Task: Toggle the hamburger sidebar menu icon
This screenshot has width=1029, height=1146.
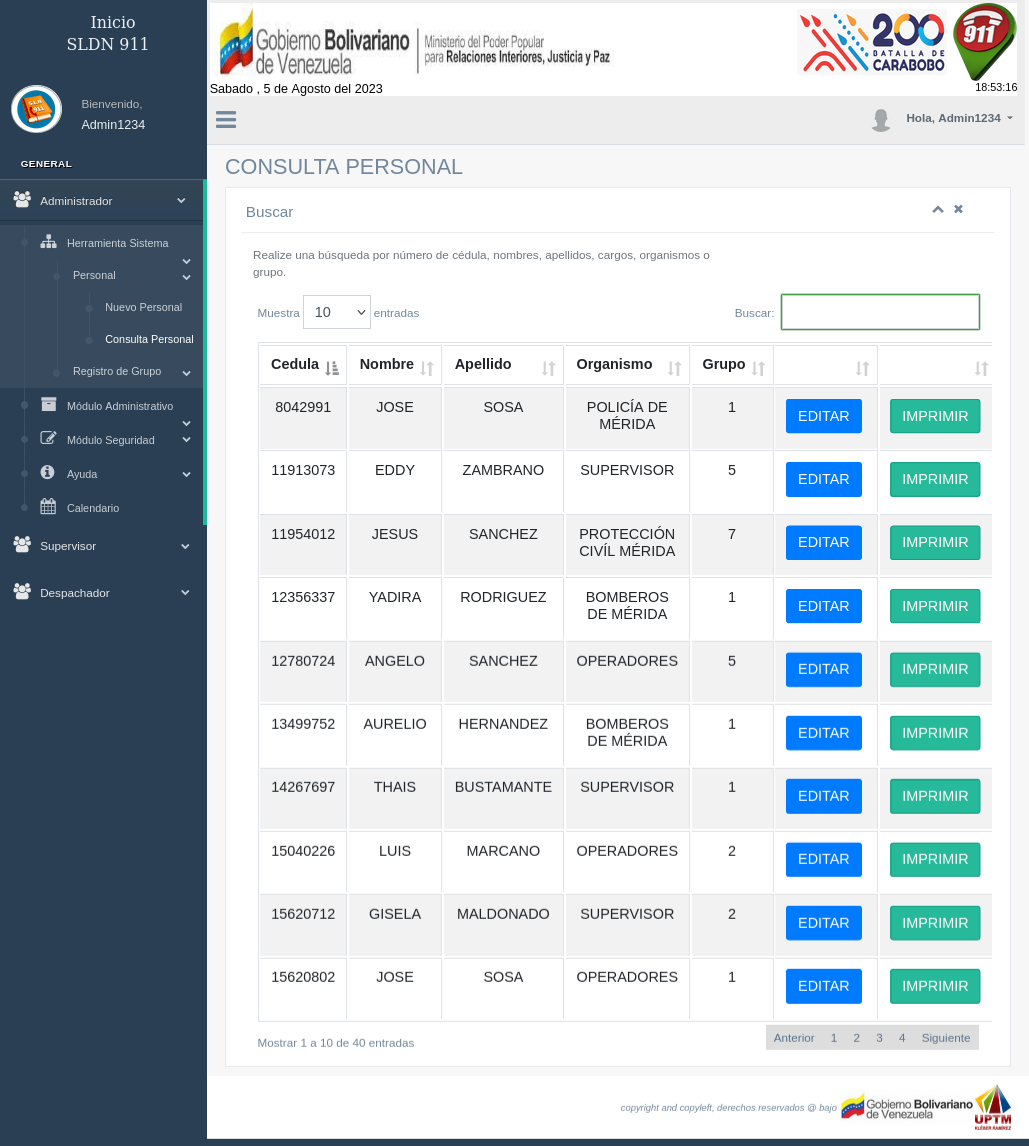Action: [226, 120]
